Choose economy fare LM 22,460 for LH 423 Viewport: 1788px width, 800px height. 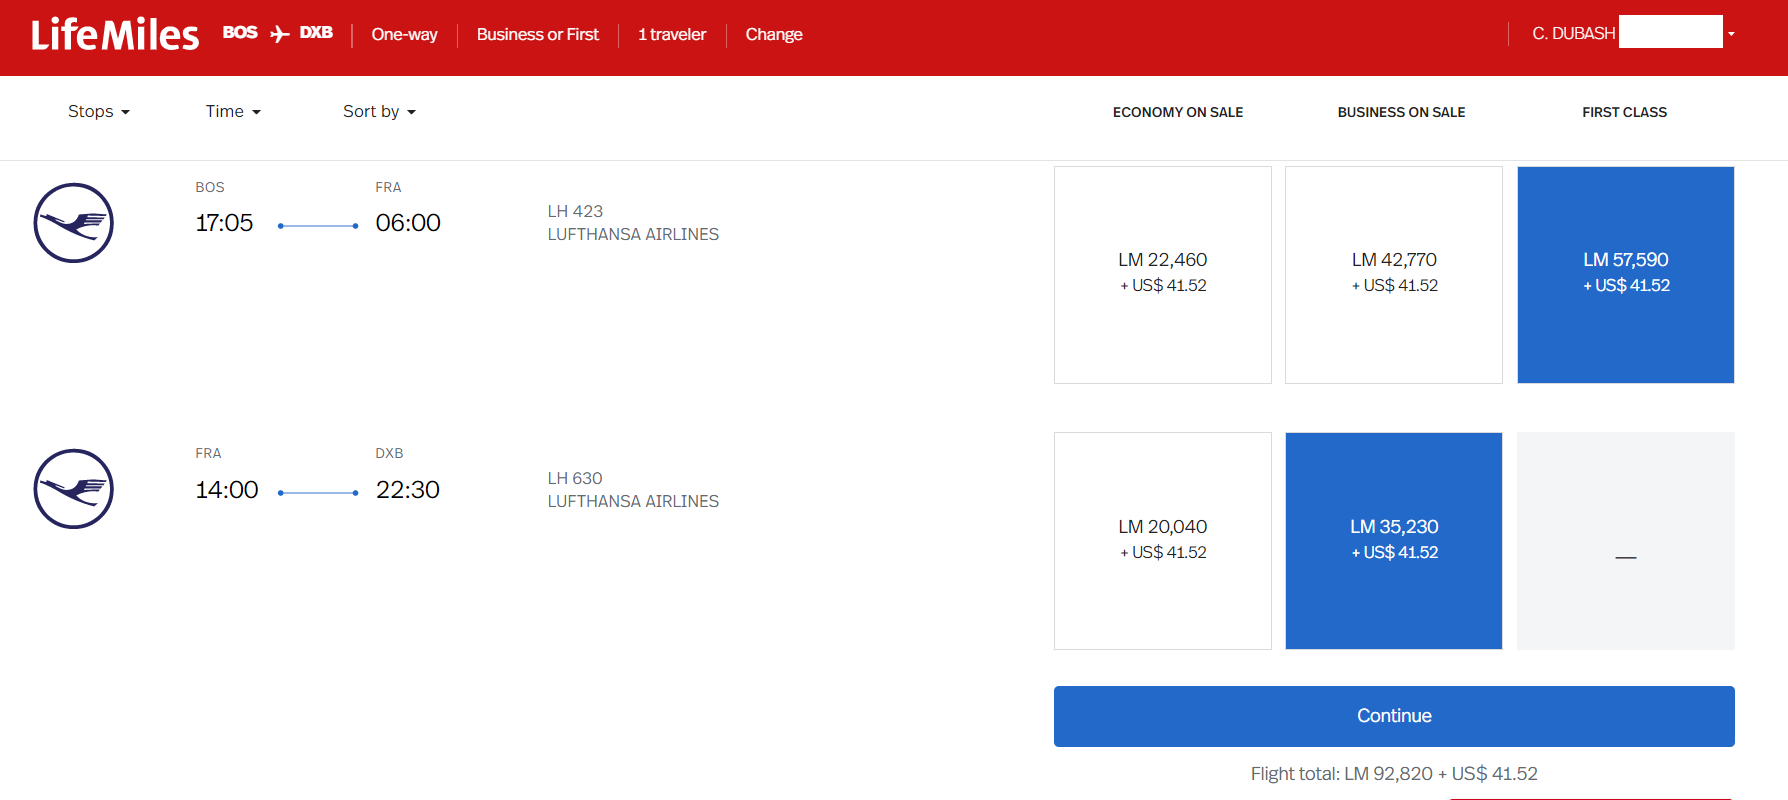(1163, 275)
